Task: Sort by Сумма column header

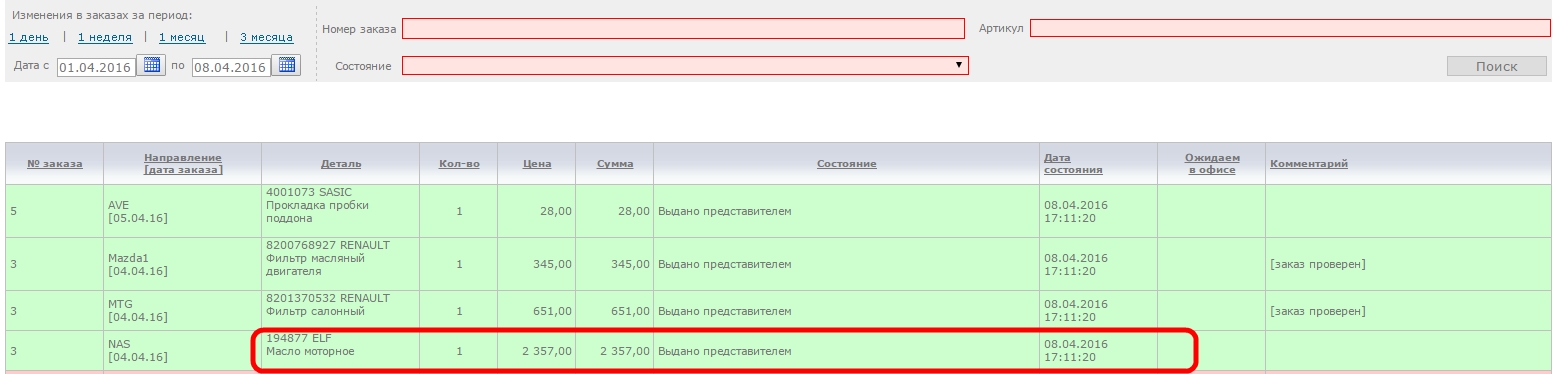Action: tap(615, 163)
